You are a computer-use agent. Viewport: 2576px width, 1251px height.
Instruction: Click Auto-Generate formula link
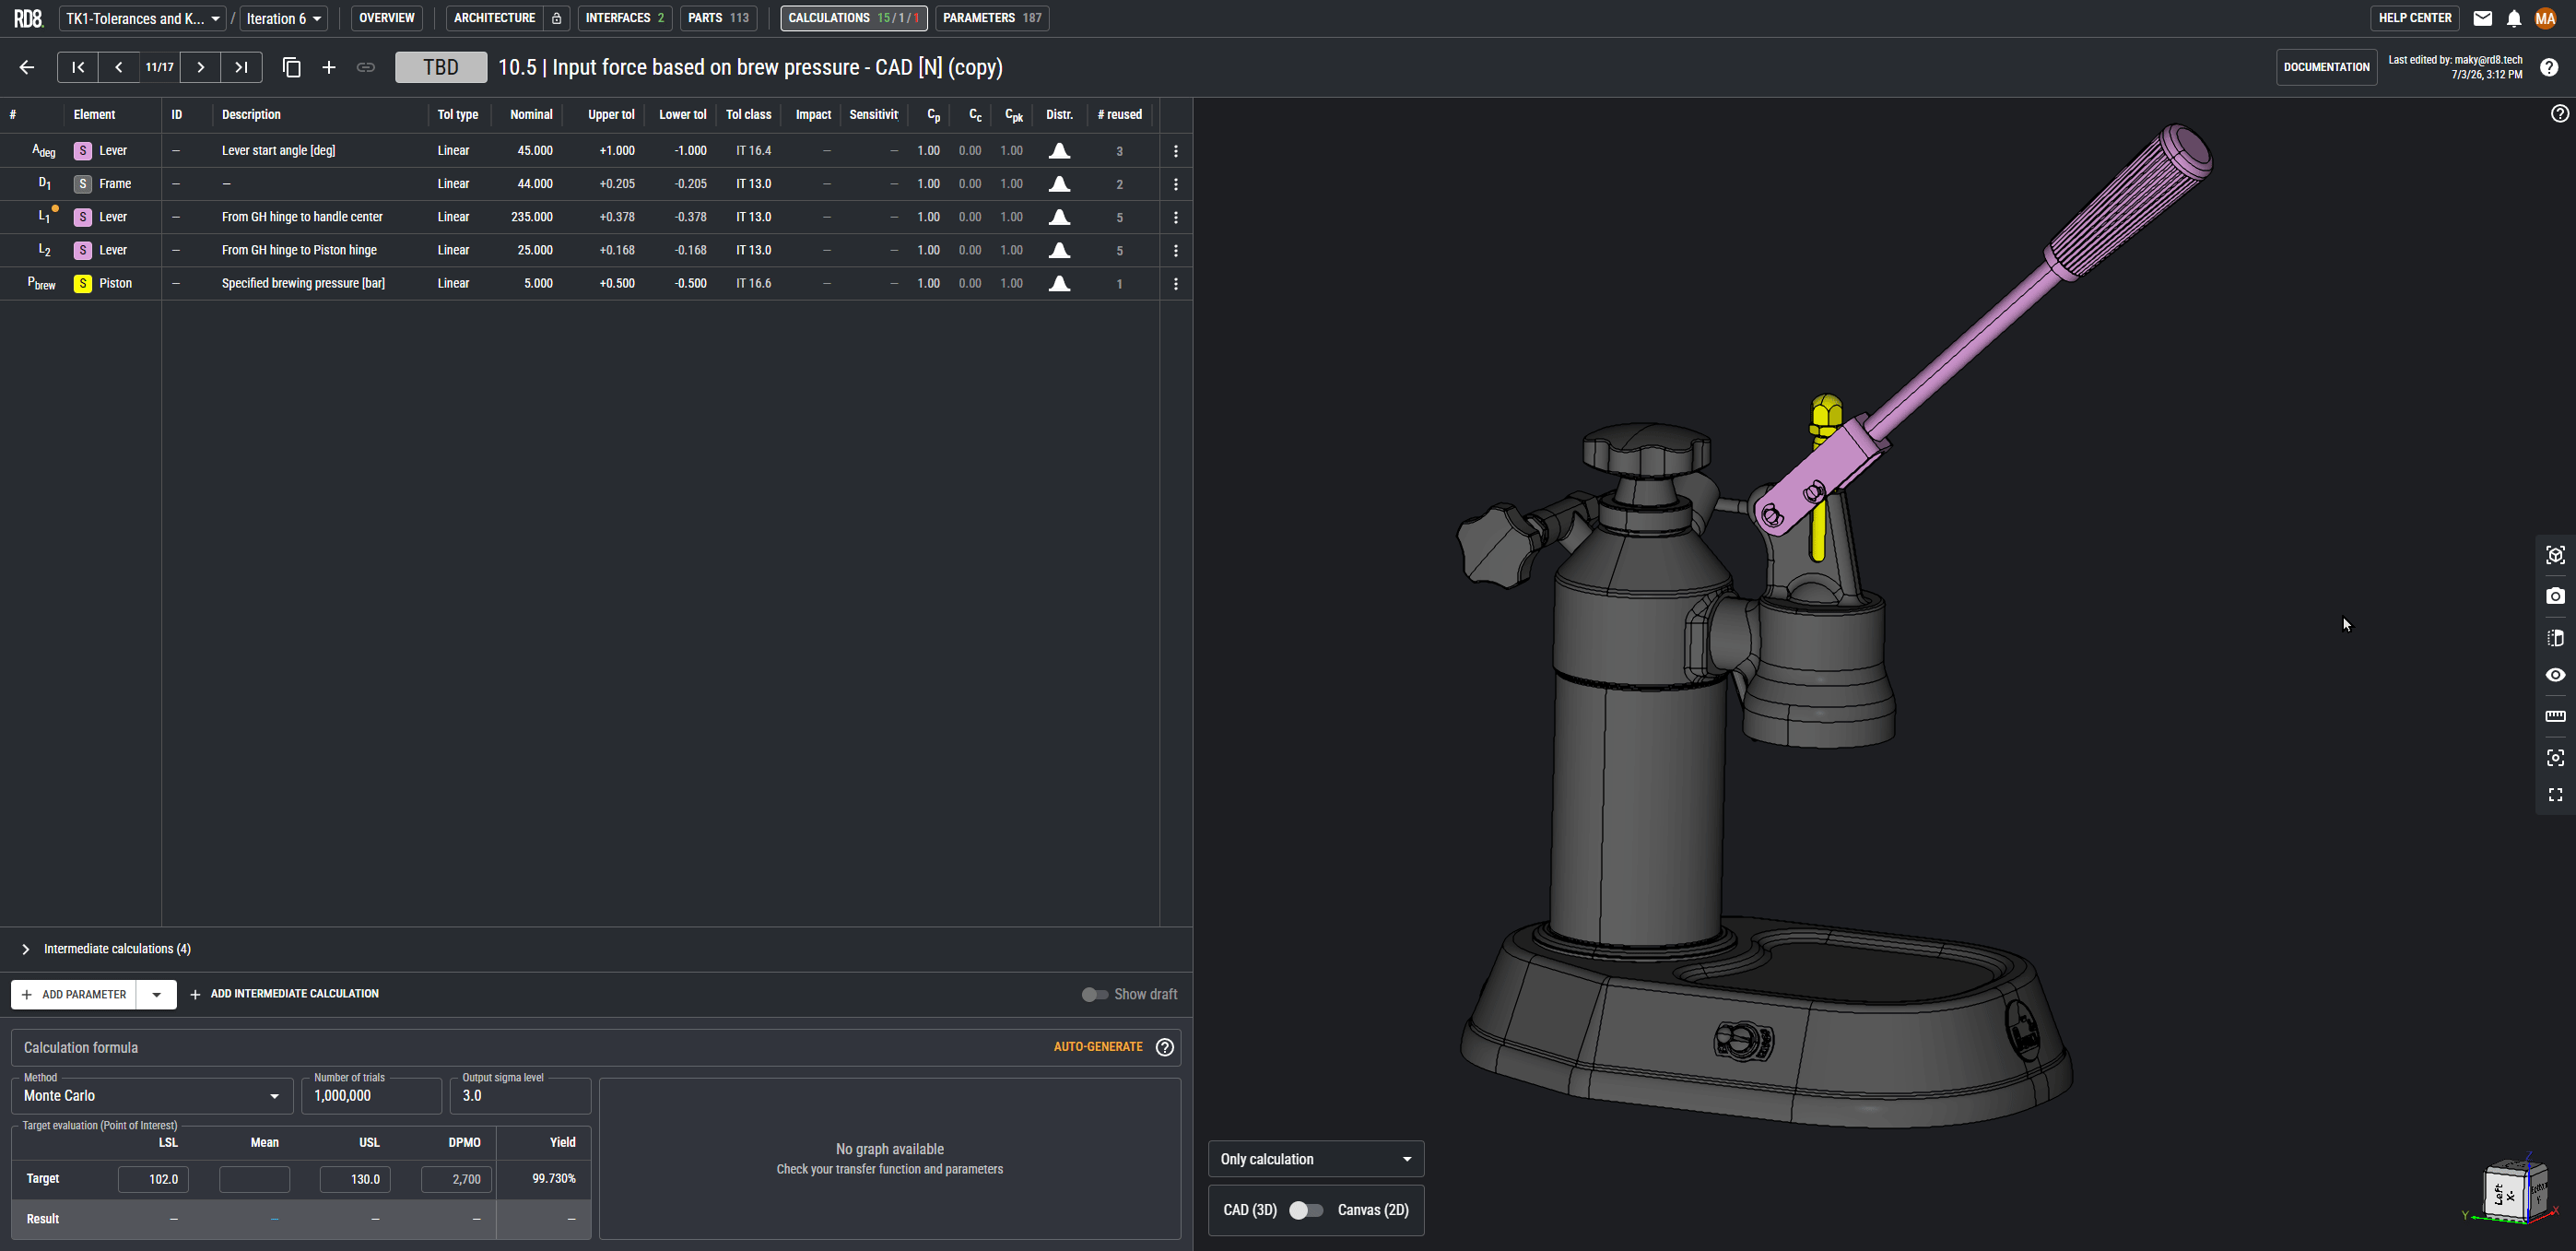[x=1098, y=1047]
